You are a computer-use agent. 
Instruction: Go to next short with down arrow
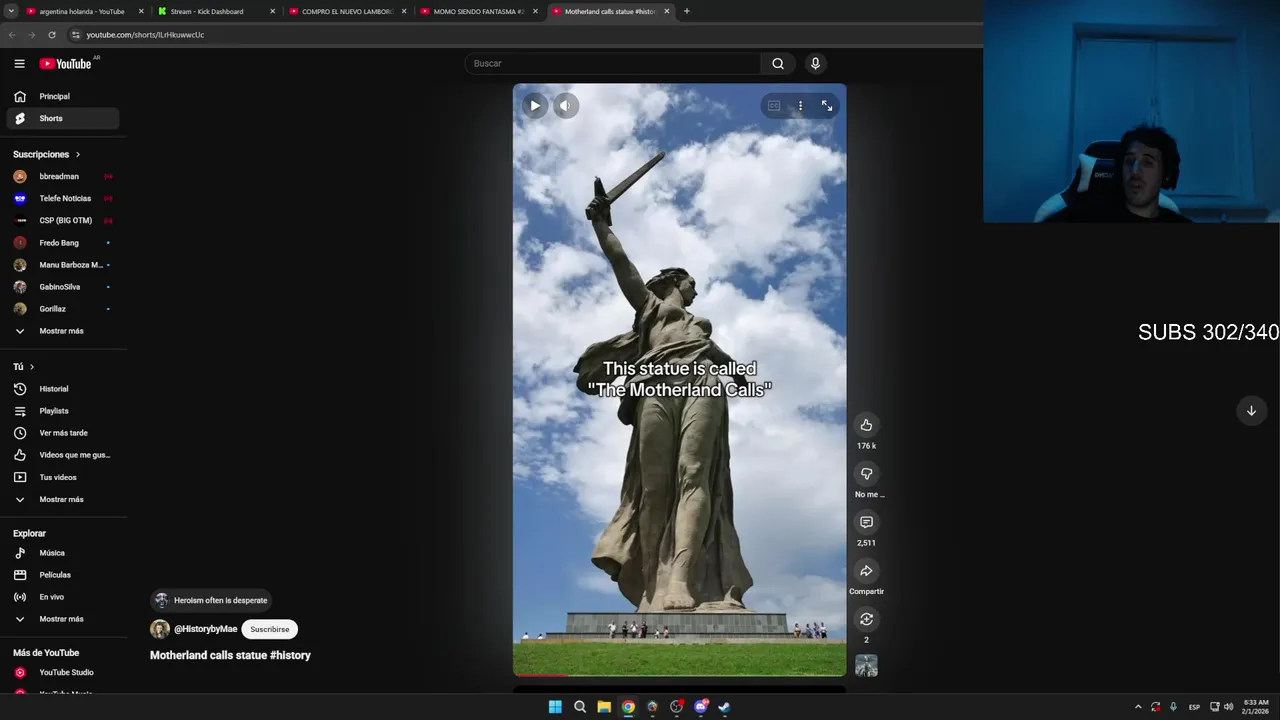(x=1251, y=410)
